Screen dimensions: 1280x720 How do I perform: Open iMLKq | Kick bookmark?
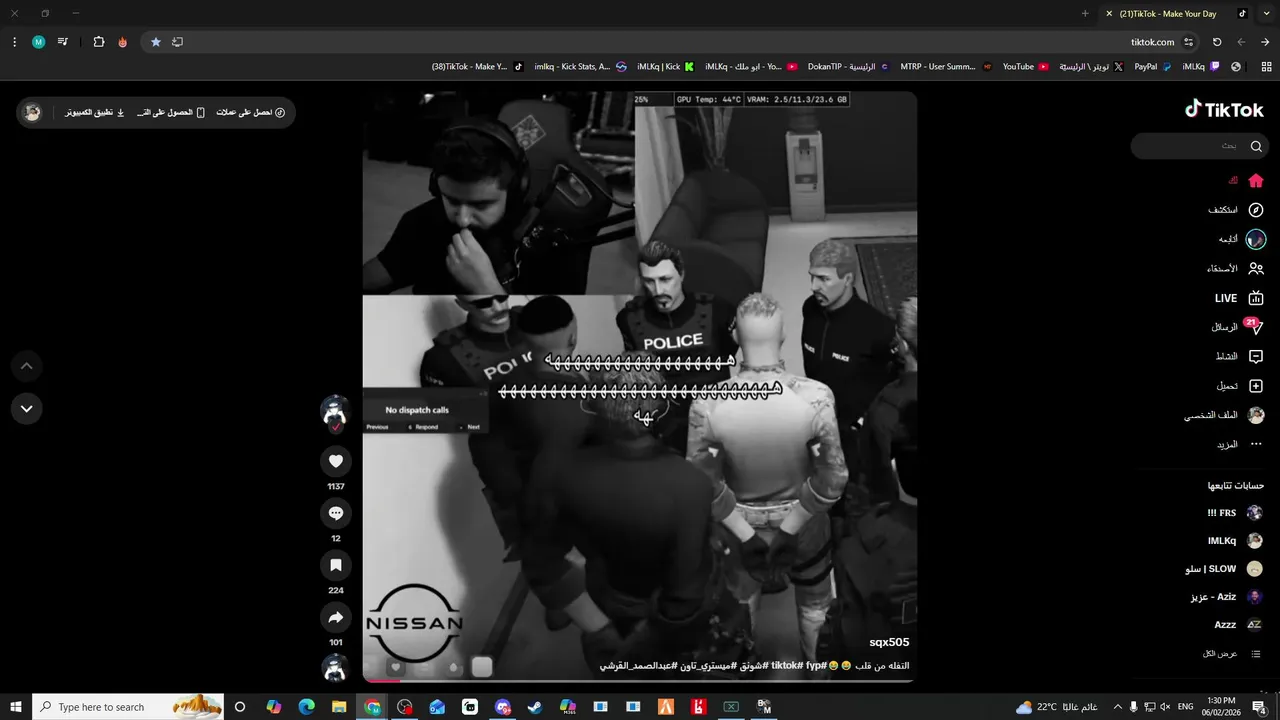664,67
